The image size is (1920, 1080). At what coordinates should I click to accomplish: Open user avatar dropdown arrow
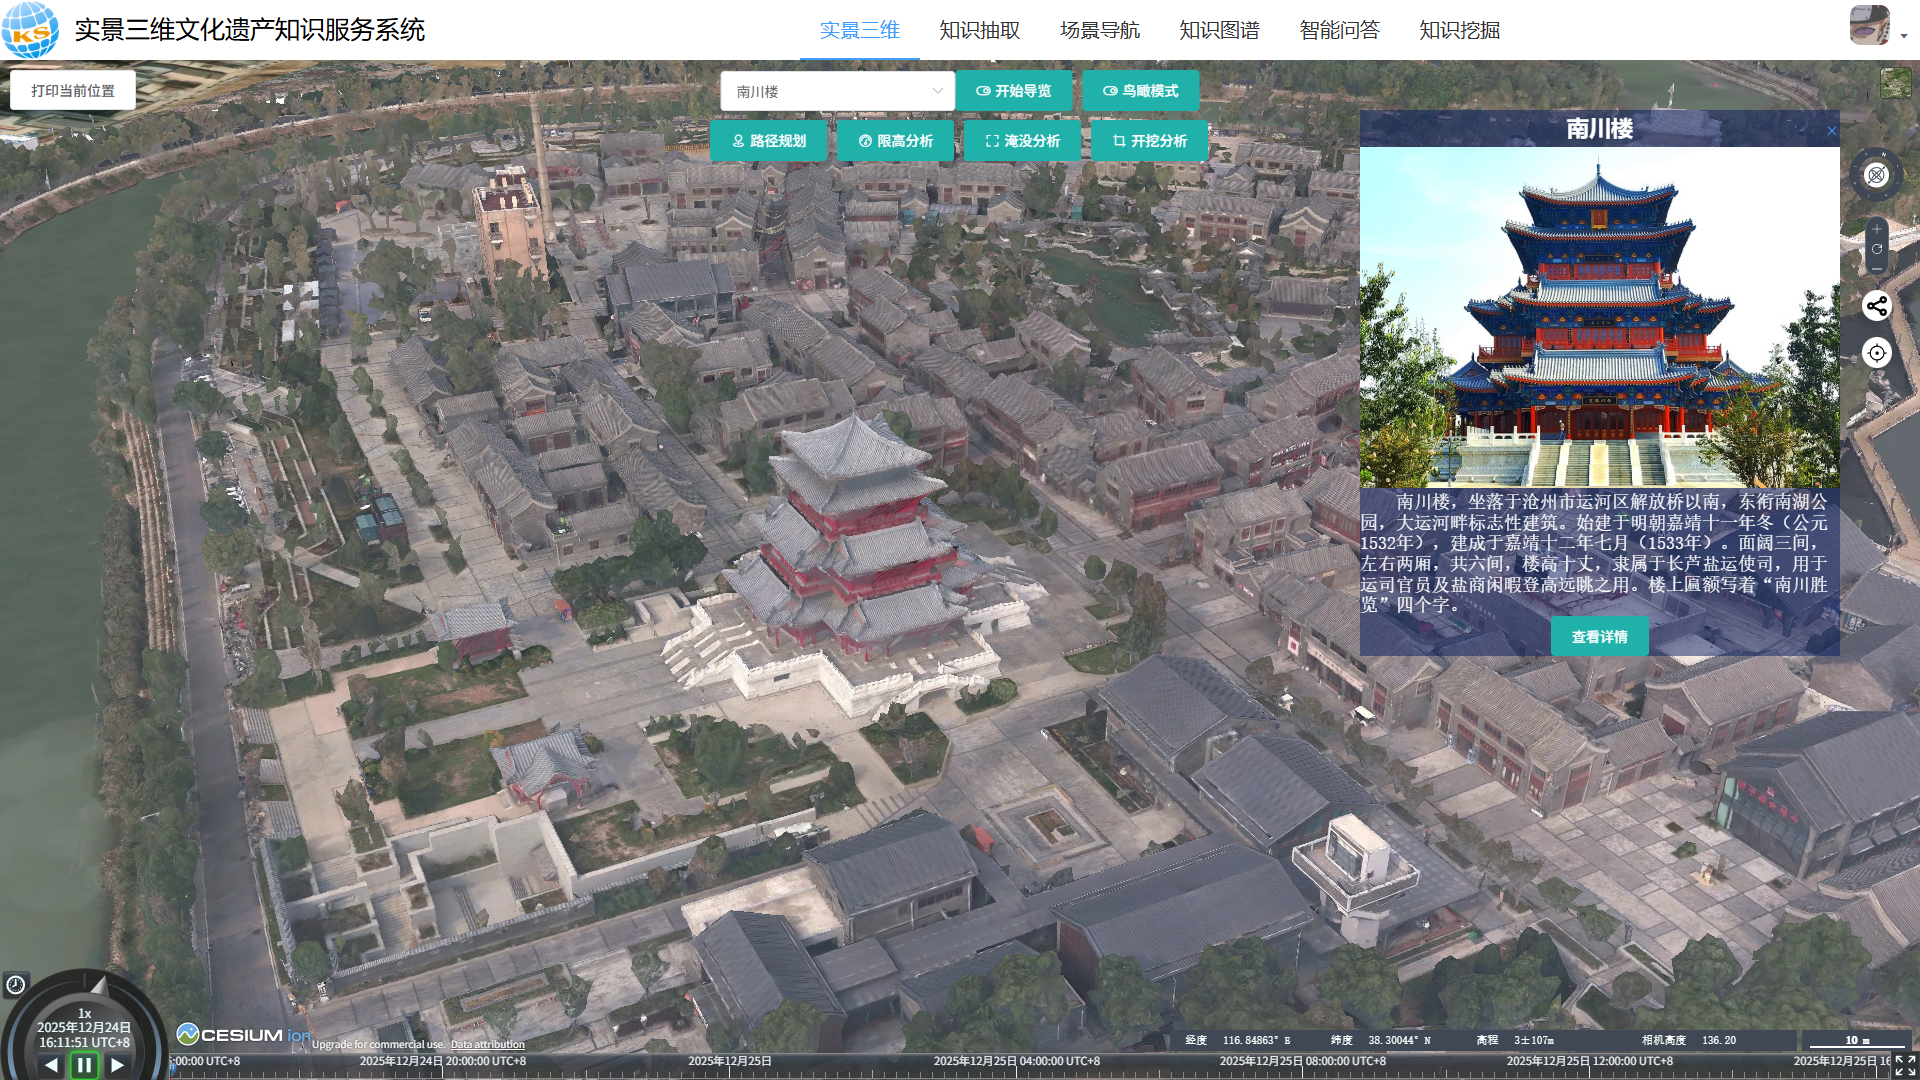[1904, 35]
